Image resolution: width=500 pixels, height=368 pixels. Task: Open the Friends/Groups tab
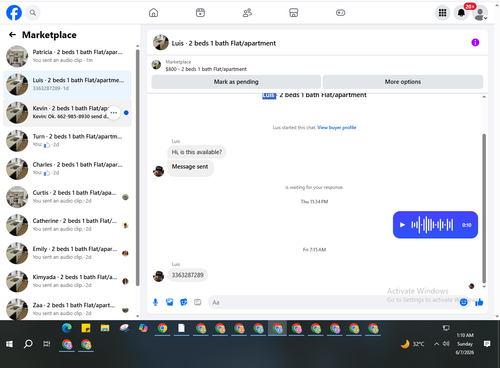pyautogui.click(x=247, y=13)
